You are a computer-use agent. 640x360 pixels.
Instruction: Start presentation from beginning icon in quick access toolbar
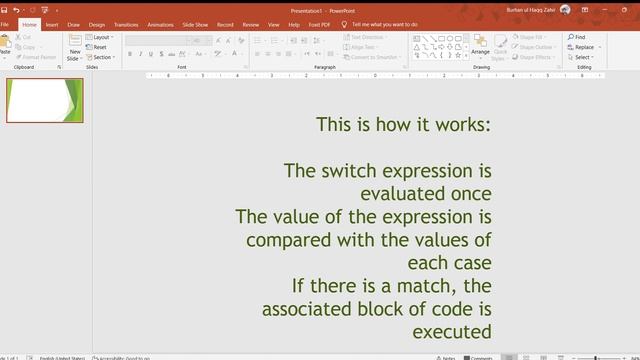44,10
